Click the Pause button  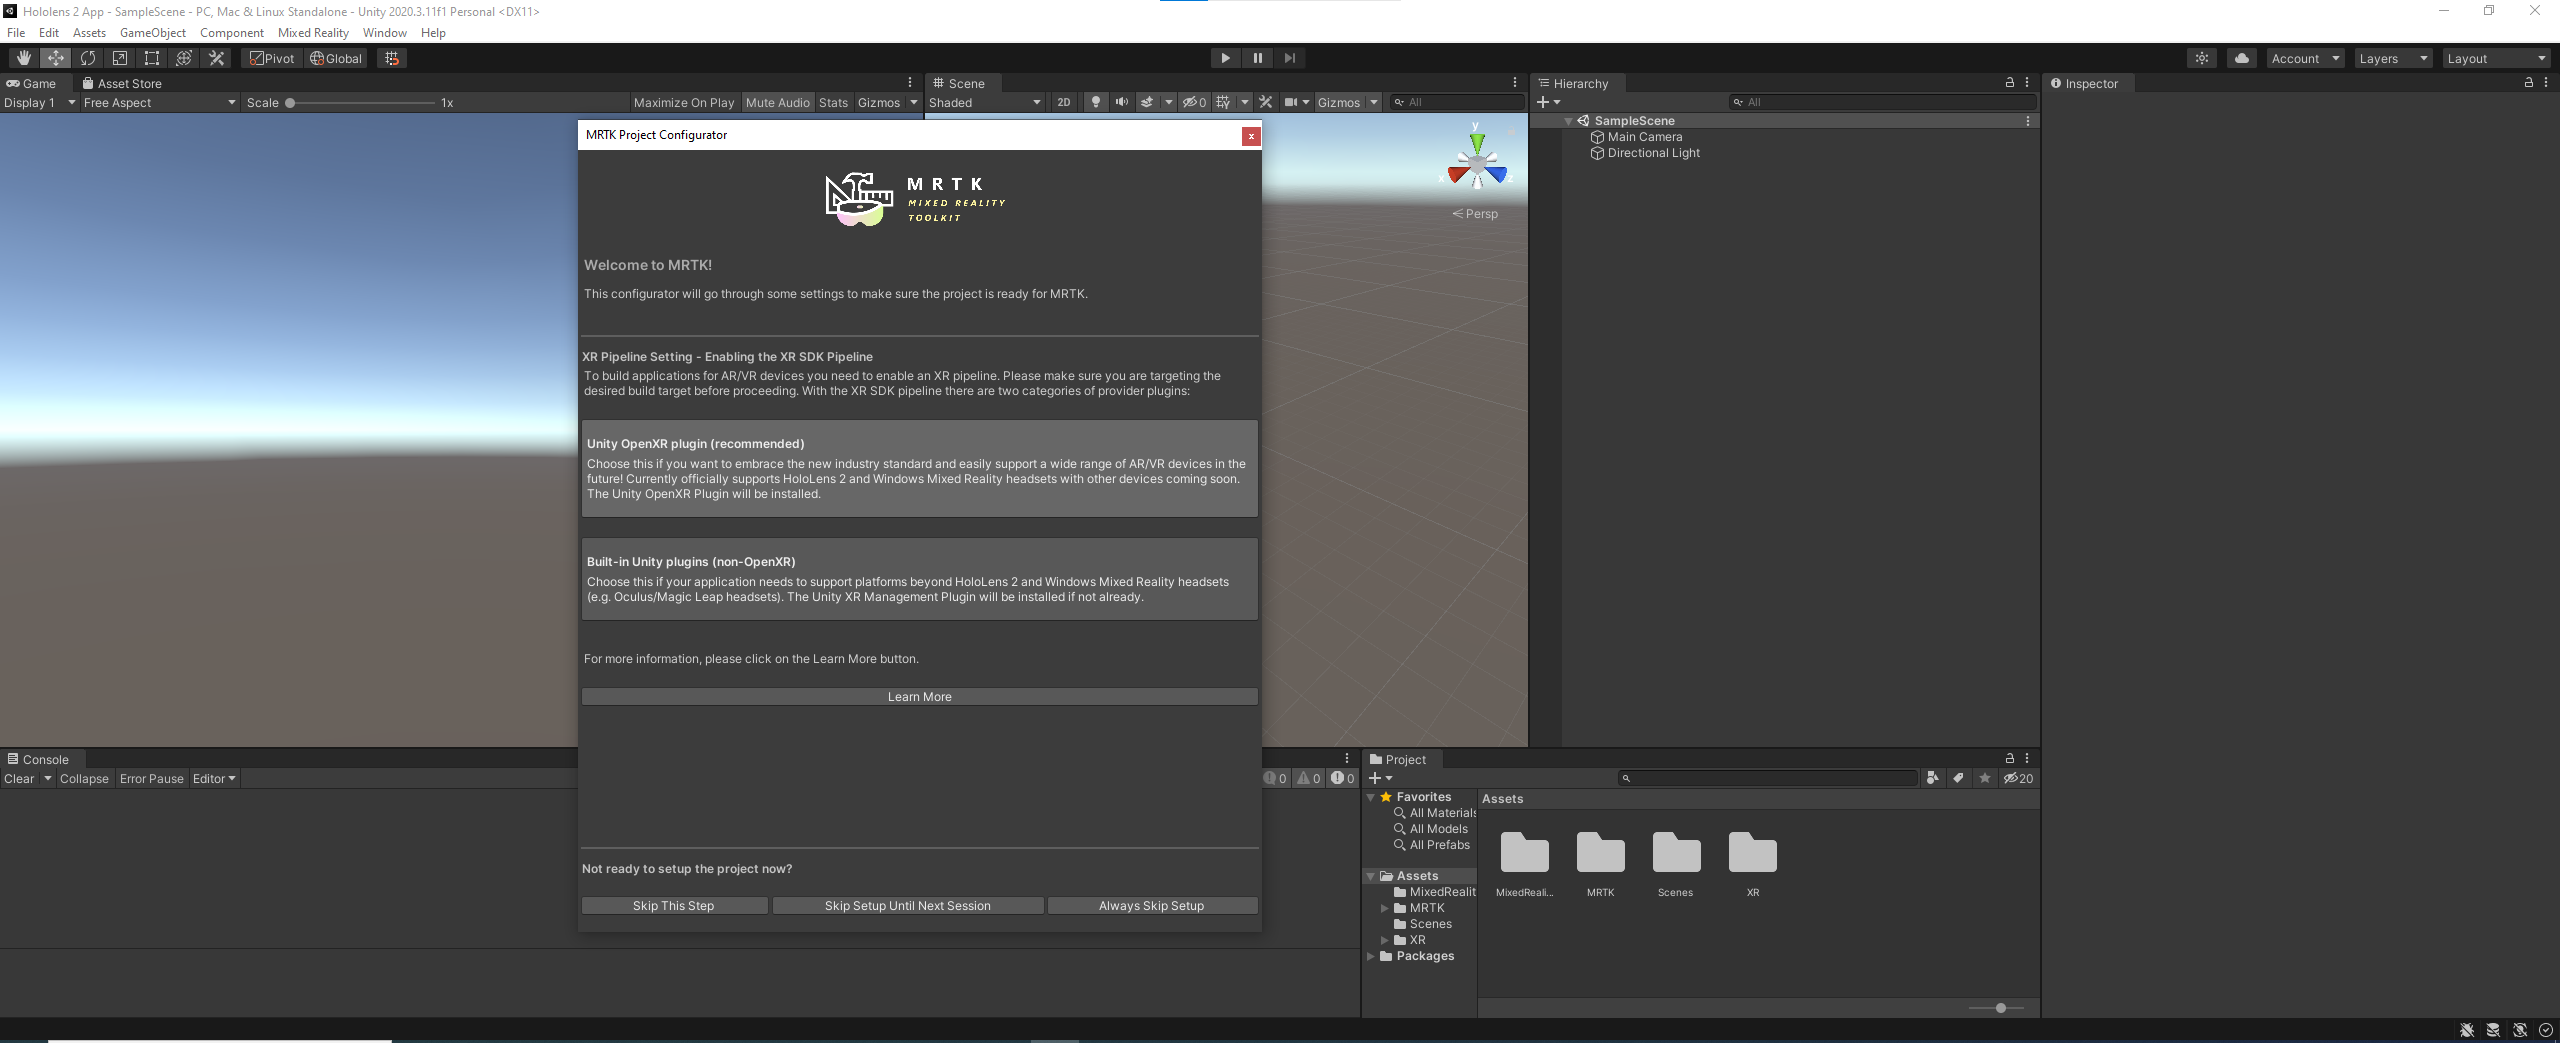click(x=1257, y=58)
